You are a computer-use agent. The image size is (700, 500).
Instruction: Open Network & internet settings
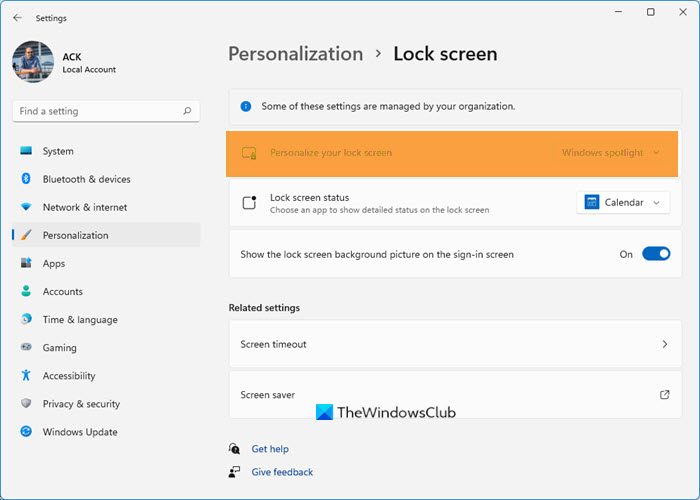84,207
